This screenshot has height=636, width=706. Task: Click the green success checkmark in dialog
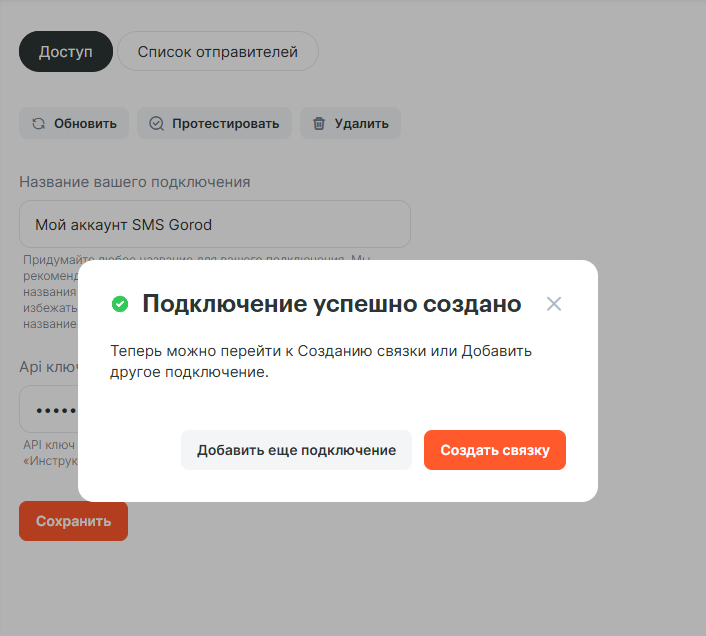click(x=120, y=304)
